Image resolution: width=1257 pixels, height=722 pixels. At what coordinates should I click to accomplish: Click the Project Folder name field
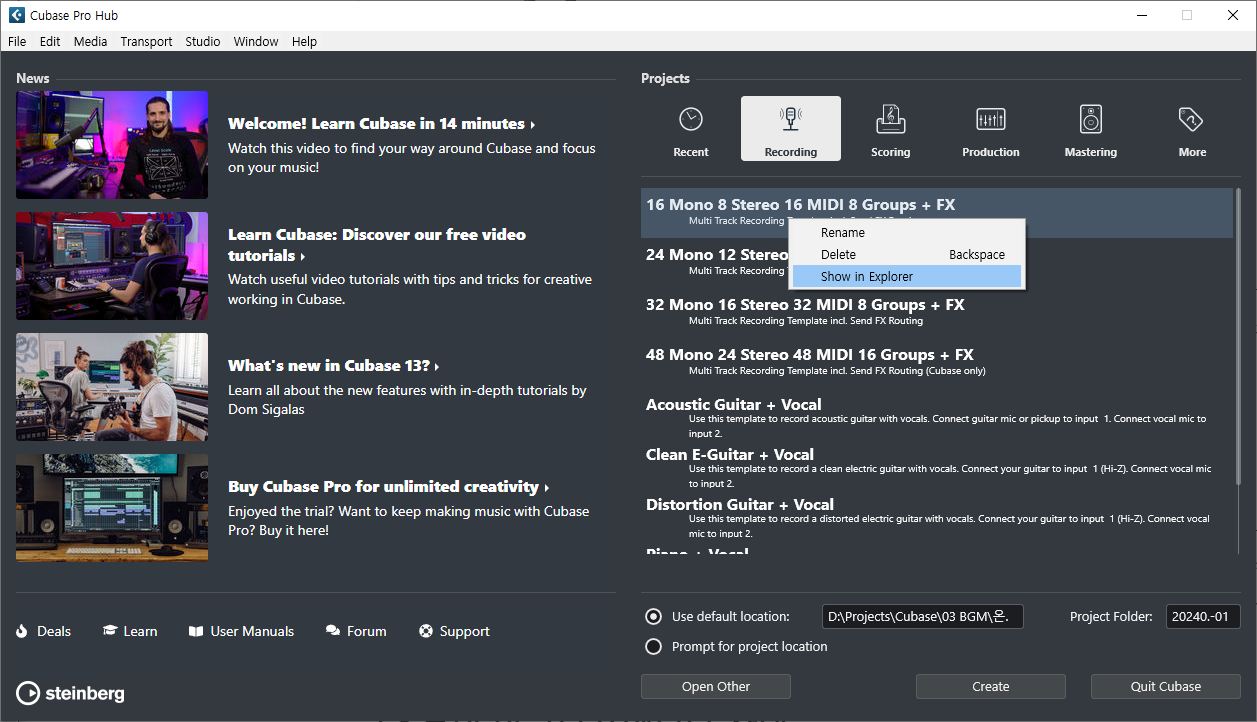coord(1203,617)
